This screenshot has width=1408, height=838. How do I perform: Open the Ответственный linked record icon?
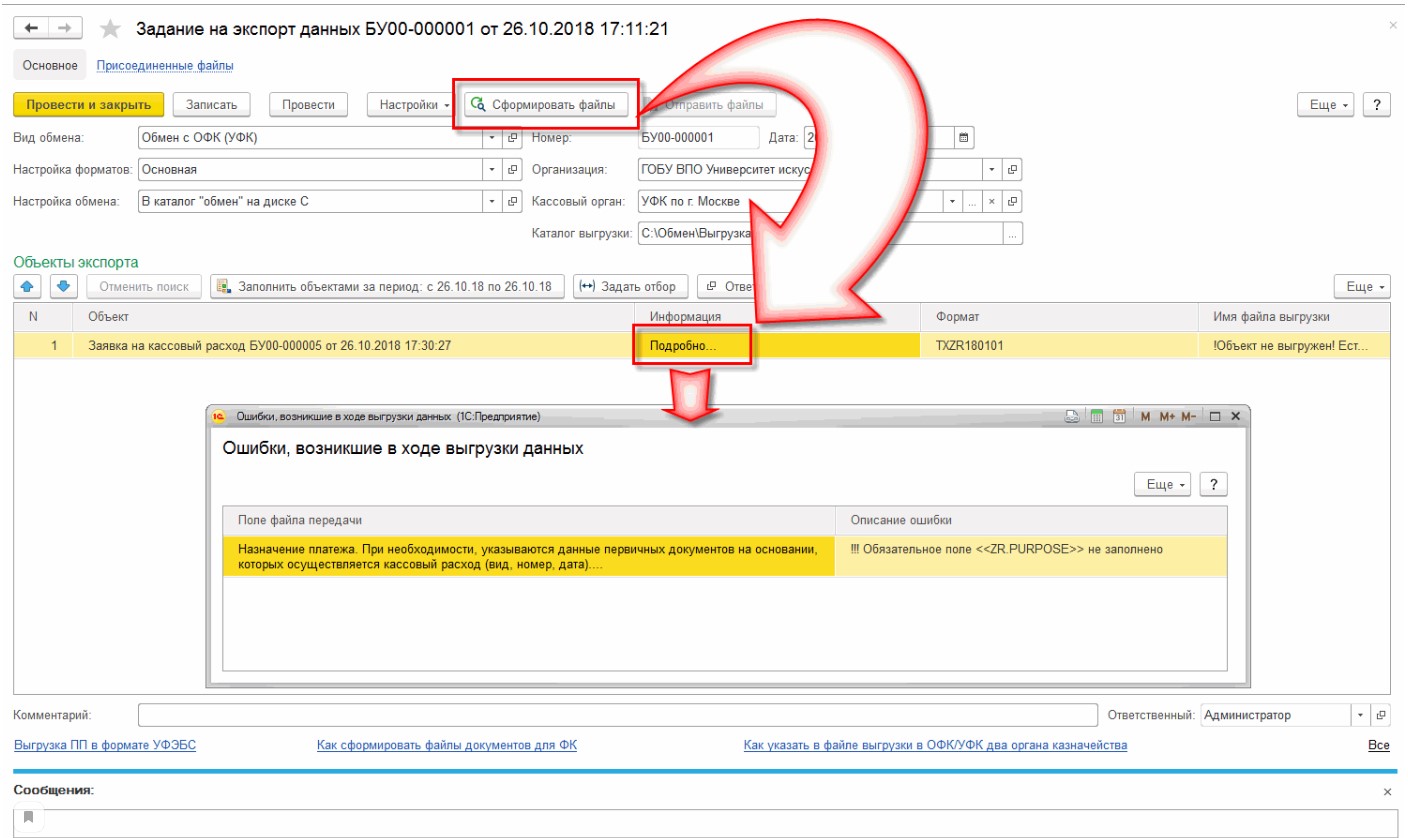pos(1381,715)
